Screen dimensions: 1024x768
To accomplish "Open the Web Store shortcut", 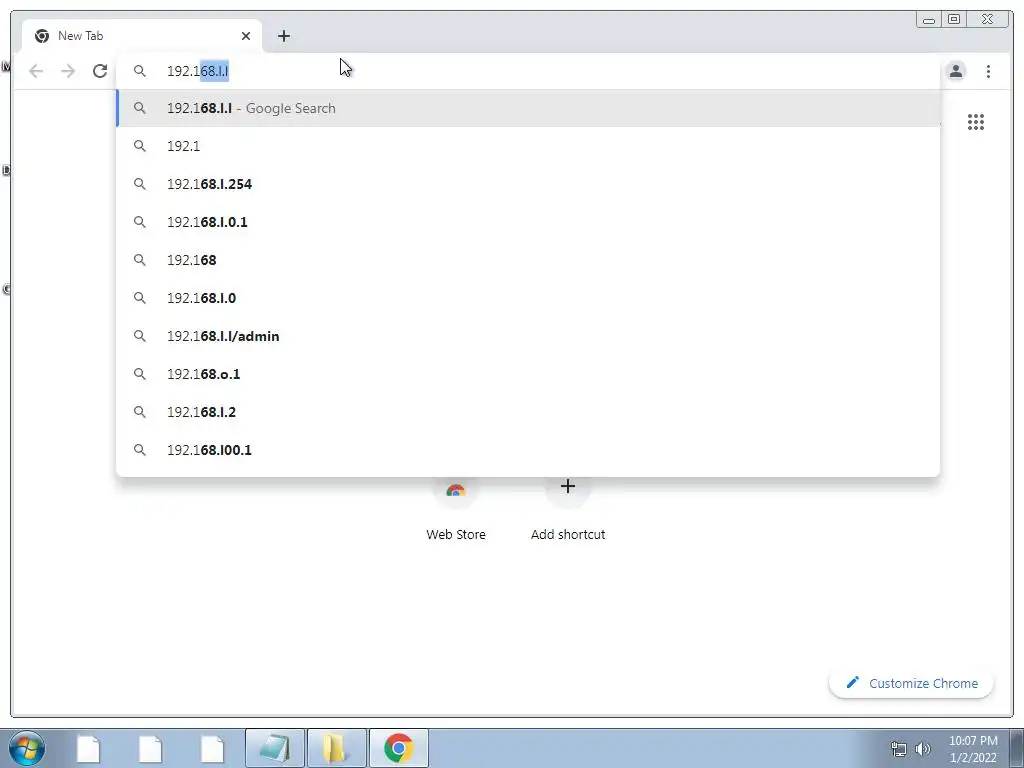I will (456, 509).
